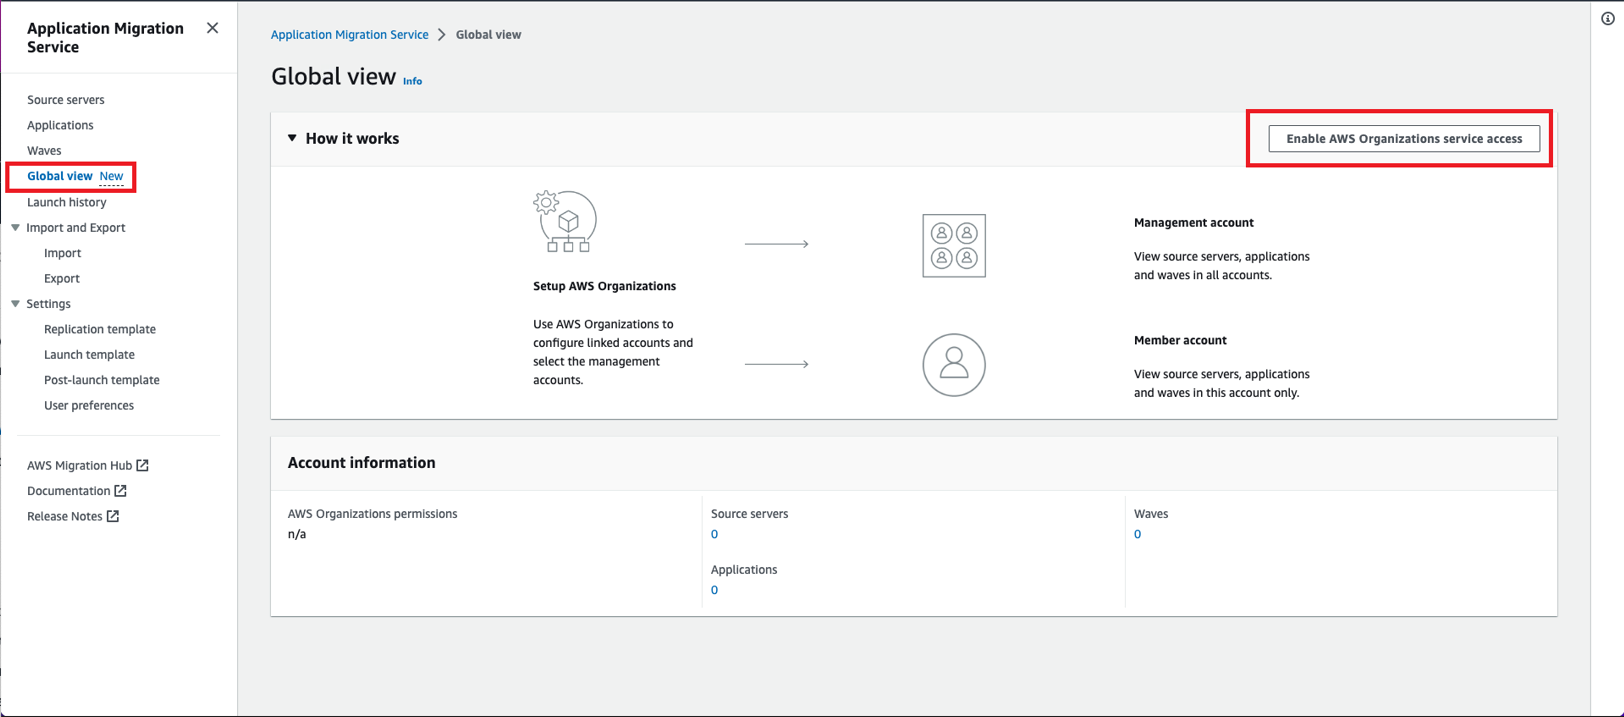
Task: Click the Waves count 0
Action: [1137, 534]
